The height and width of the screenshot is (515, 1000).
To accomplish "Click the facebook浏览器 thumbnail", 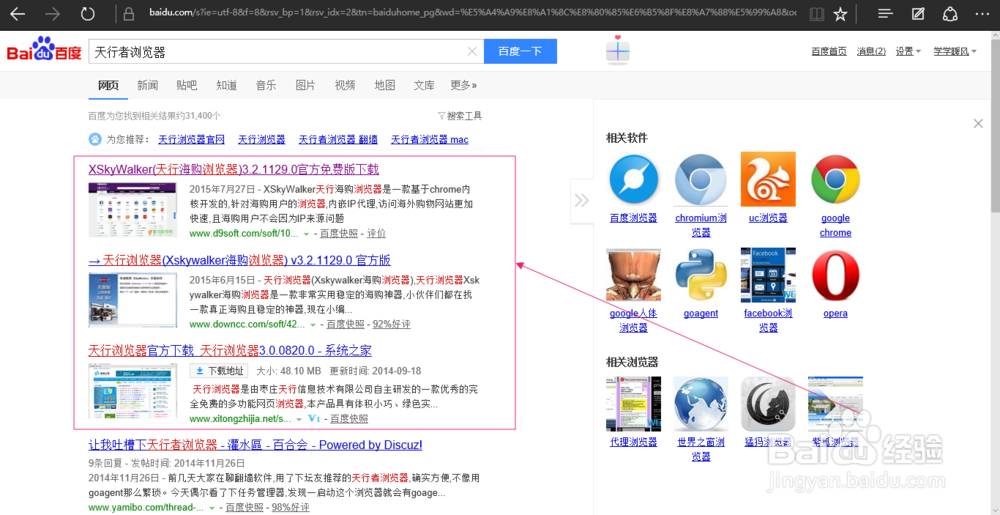I will tap(768, 275).
